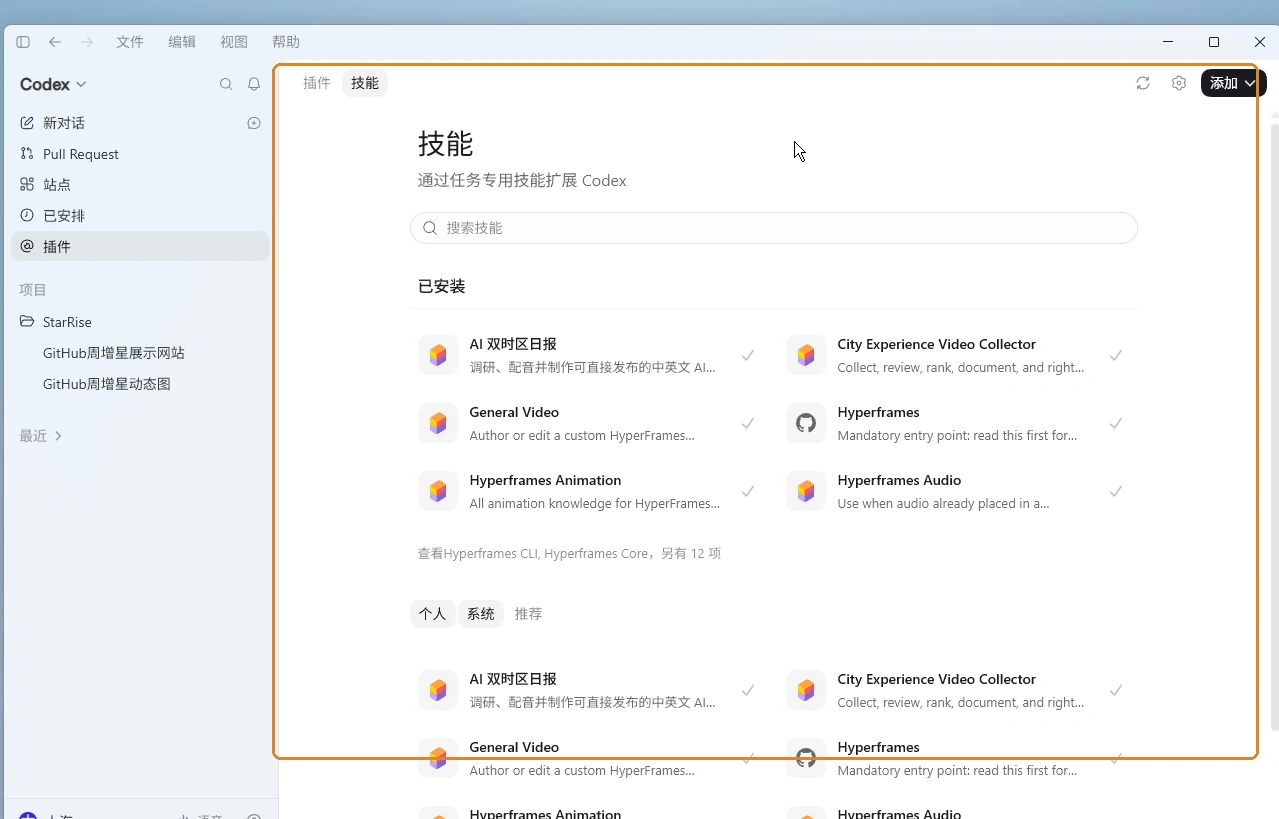The width and height of the screenshot is (1279, 819).
Task: Toggle installed checkmark for AI 双时区日报 in 已安装
Action: 748,355
